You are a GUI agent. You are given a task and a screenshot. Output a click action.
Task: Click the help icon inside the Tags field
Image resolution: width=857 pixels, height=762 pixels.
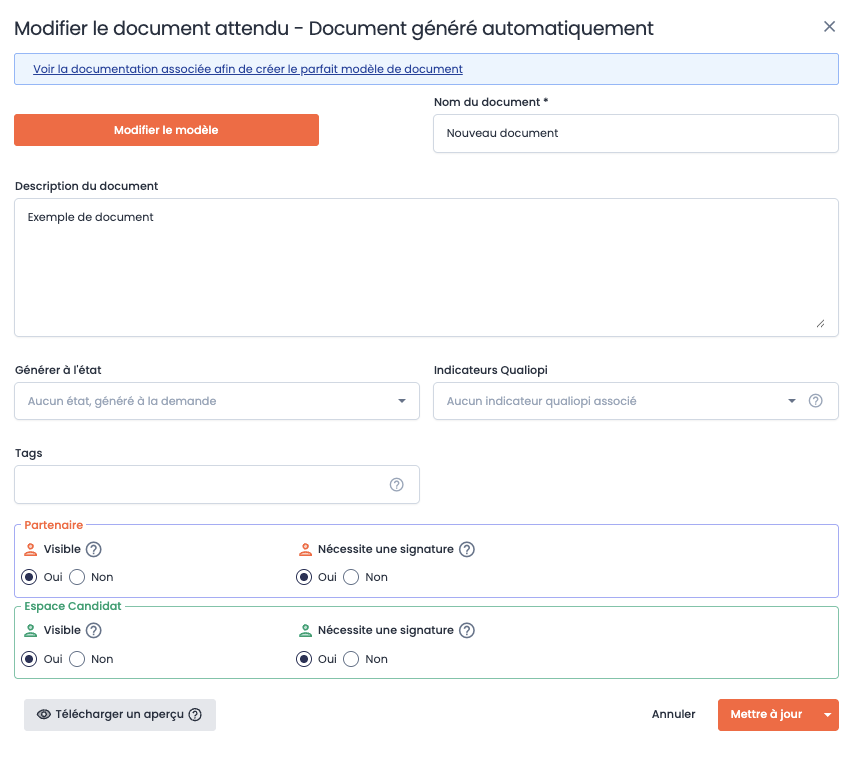(397, 484)
